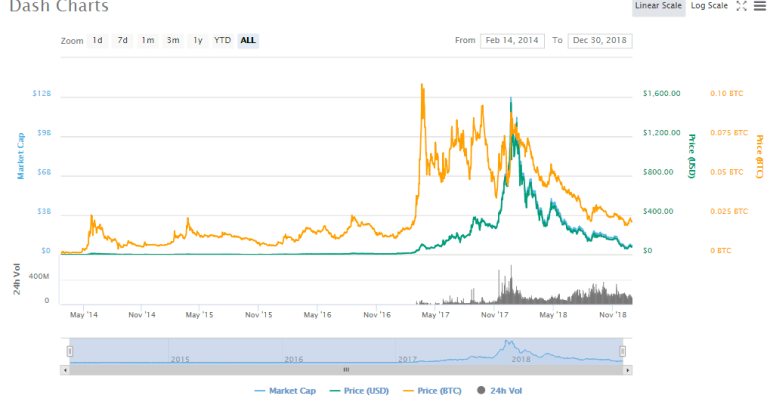Set zoom to 3m
This screenshot has width=770, height=402.
tap(173, 40)
